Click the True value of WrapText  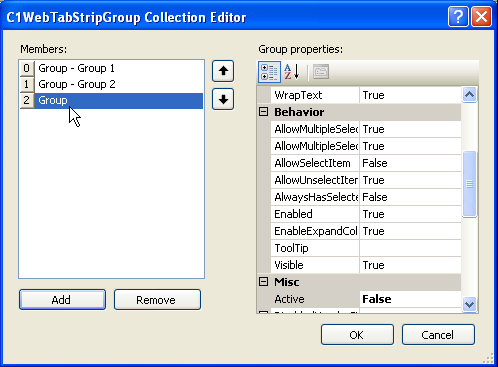point(410,95)
